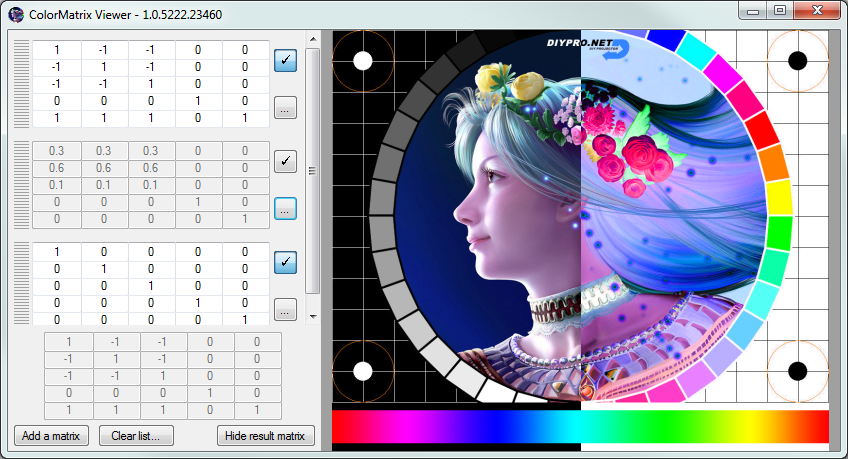
Task: Click result matrix cell in row five, column five
Action: coord(257,410)
